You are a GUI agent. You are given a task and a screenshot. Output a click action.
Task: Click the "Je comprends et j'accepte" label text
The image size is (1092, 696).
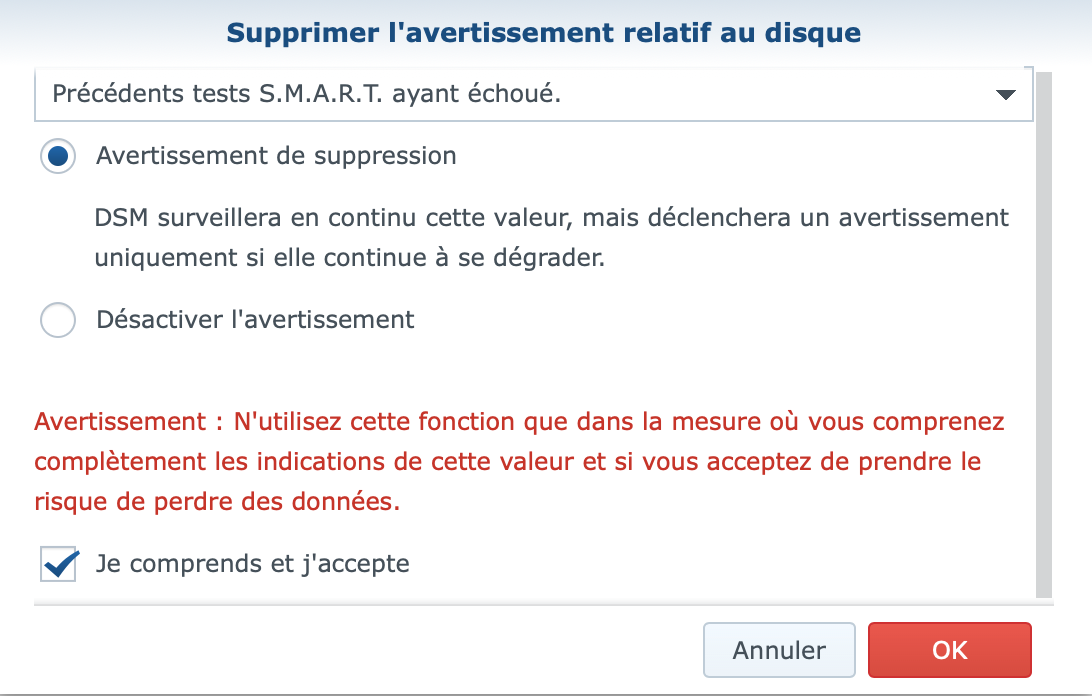pos(253,564)
